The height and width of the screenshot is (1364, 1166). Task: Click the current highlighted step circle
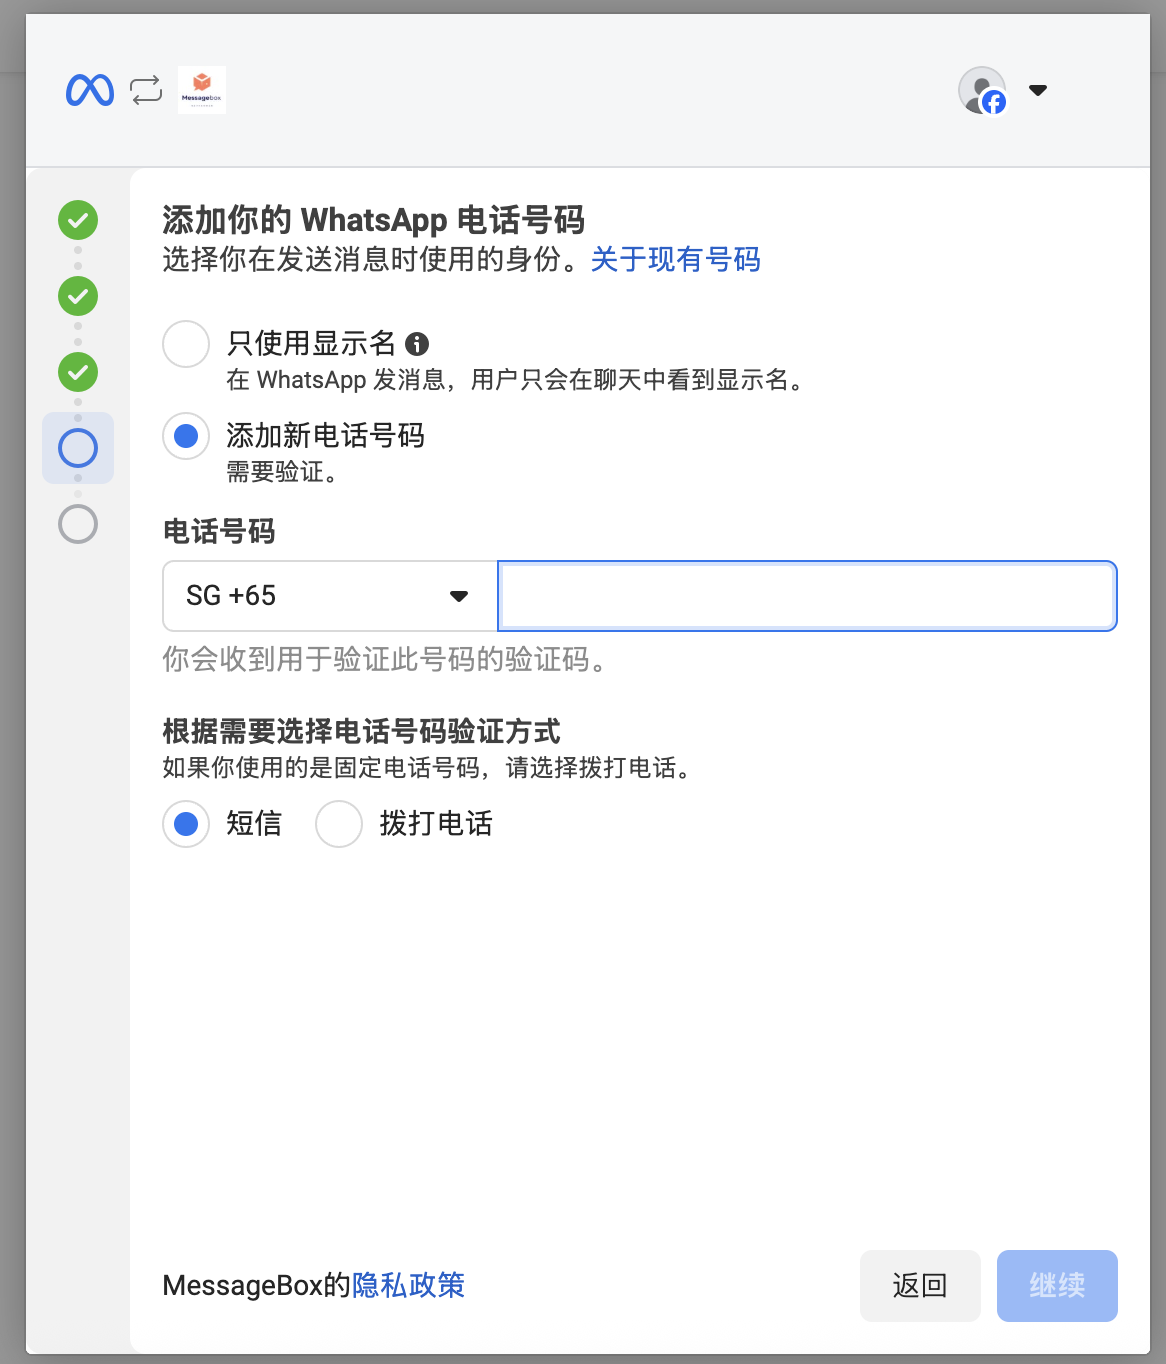pos(77,448)
